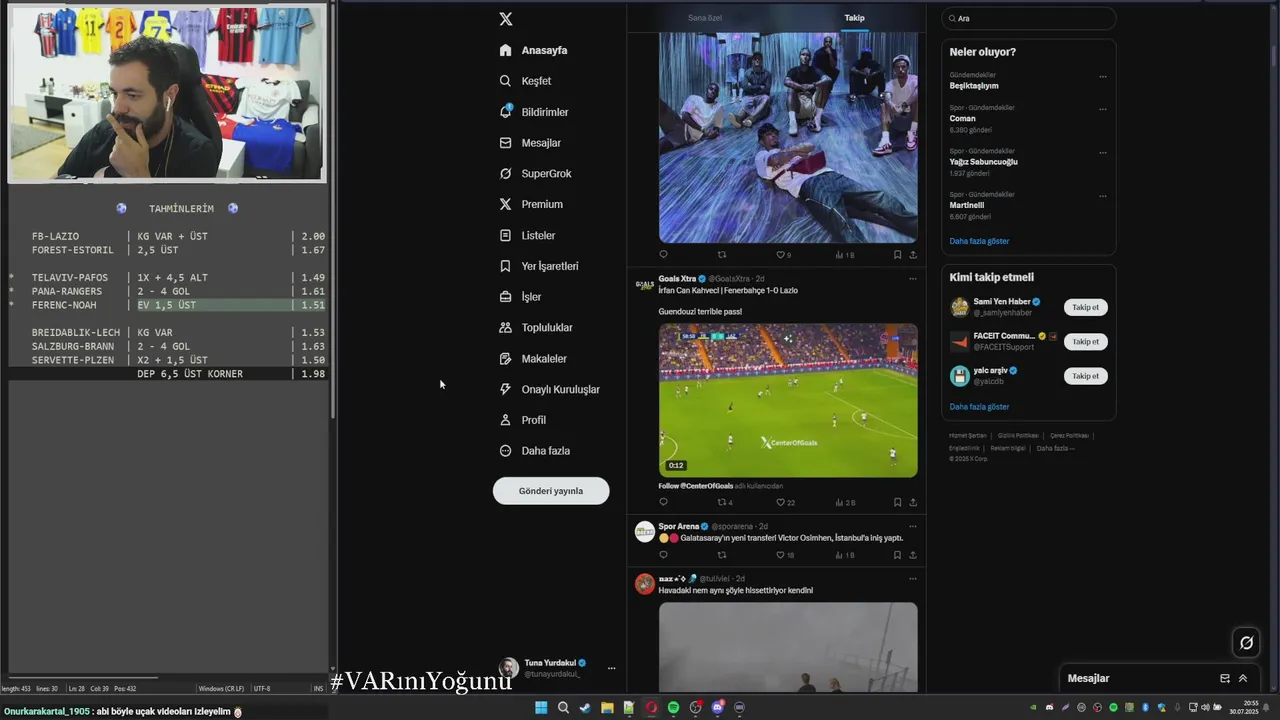
Task: Open Listeler lists
Action: point(526,235)
